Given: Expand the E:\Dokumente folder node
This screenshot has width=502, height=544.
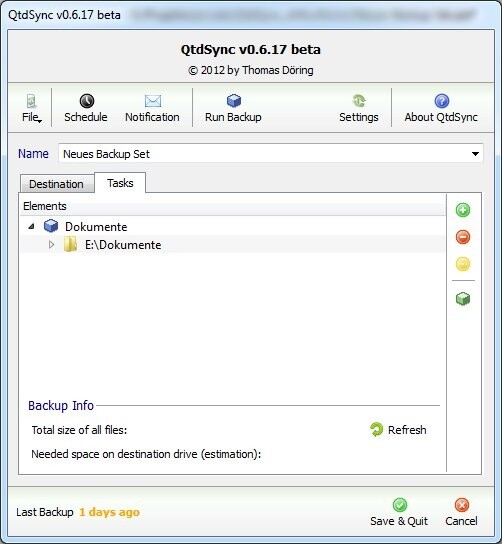Looking at the screenshot, I should [51, 245].
